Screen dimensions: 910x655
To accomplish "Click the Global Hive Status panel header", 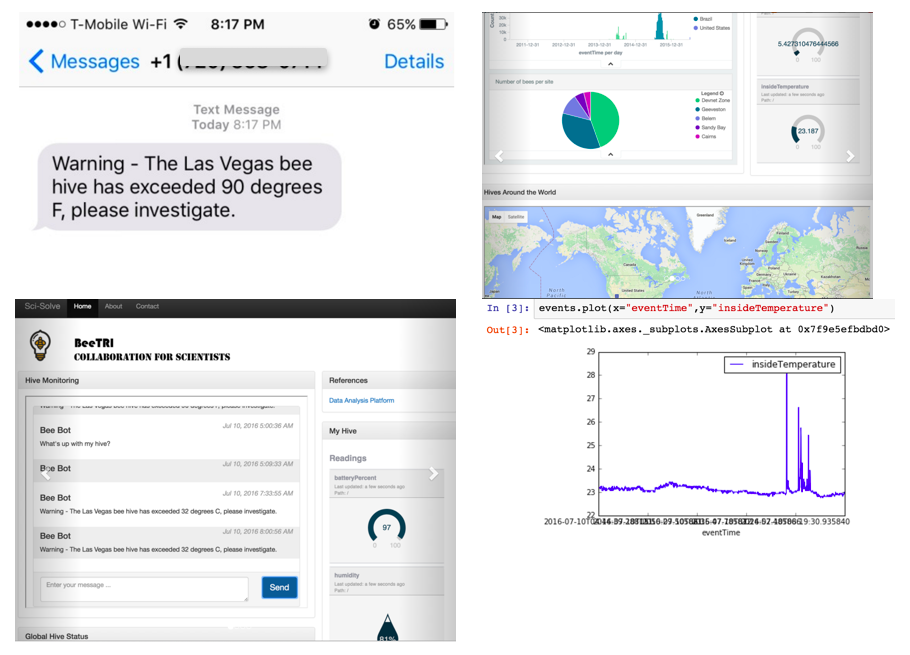I will tap(166, 635).
